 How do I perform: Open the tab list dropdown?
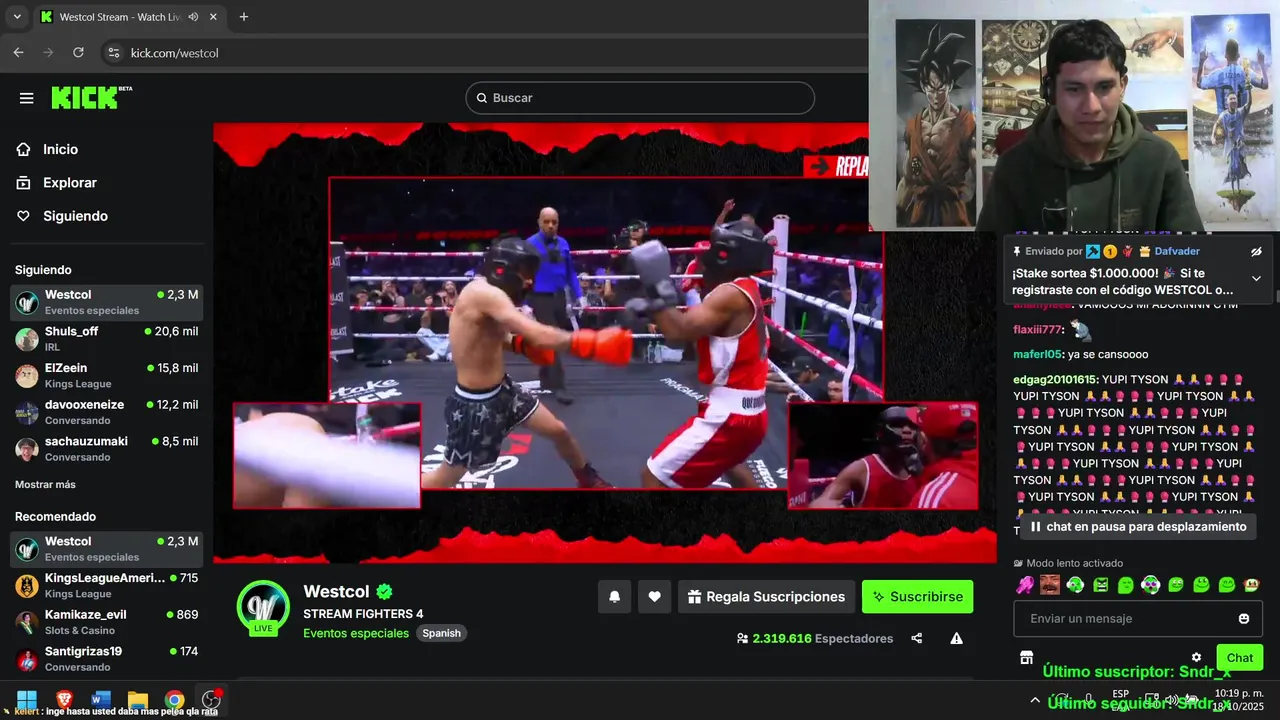point(17,17)
